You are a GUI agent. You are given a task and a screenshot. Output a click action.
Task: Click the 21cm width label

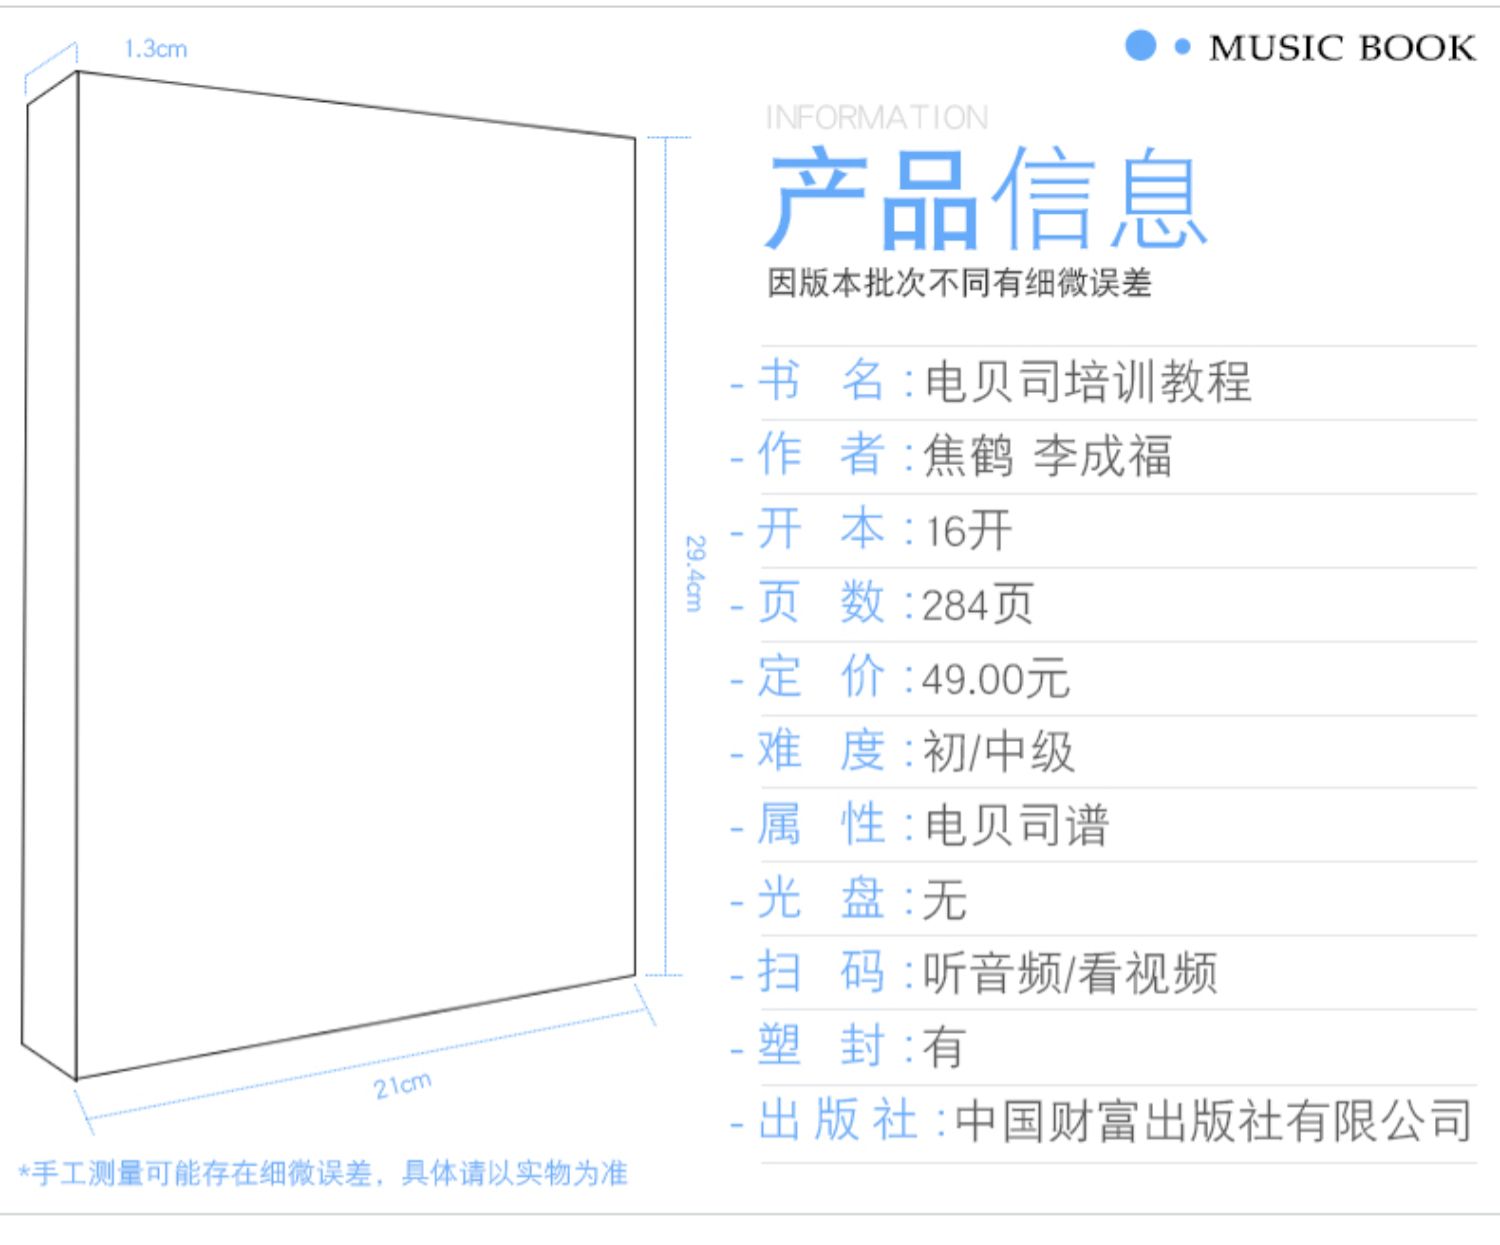pos(404,1087)
